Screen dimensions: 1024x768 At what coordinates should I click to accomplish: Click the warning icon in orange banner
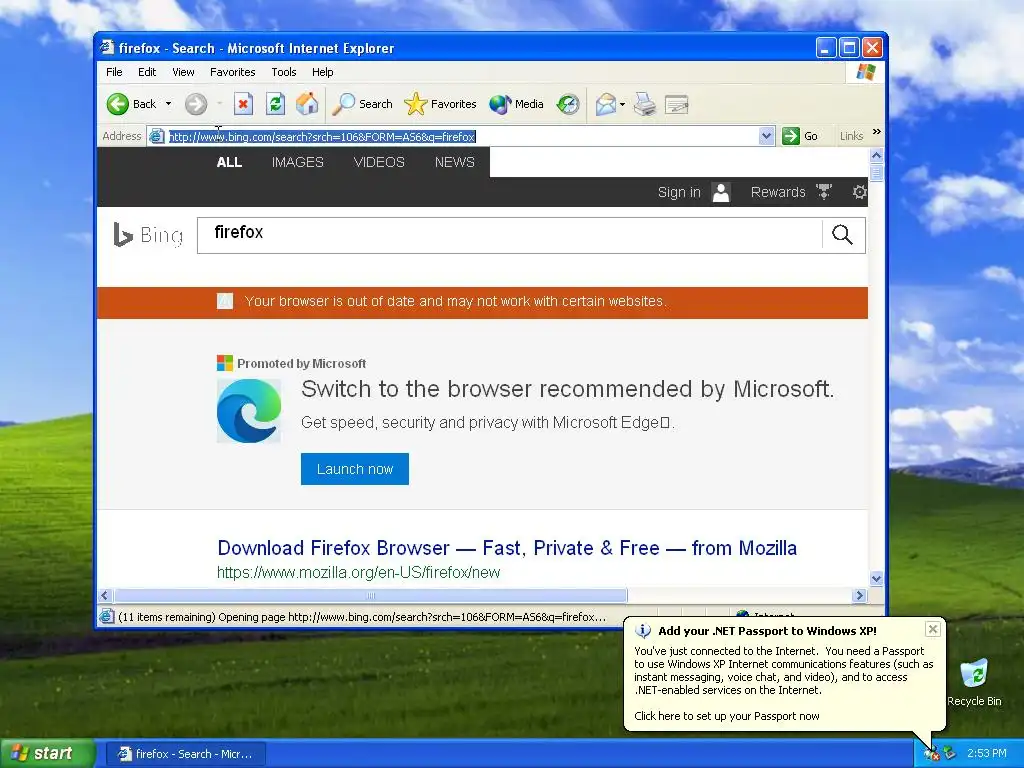[x=225, y=301]
